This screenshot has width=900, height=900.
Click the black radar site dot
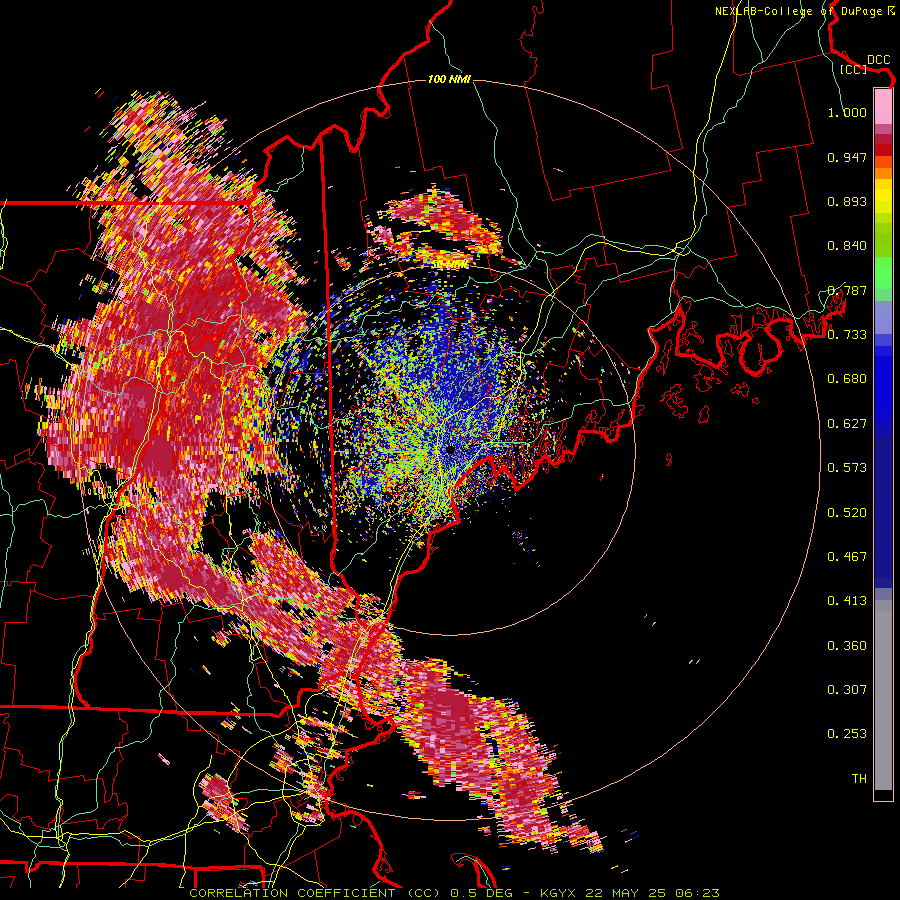[x=450, y=450]
